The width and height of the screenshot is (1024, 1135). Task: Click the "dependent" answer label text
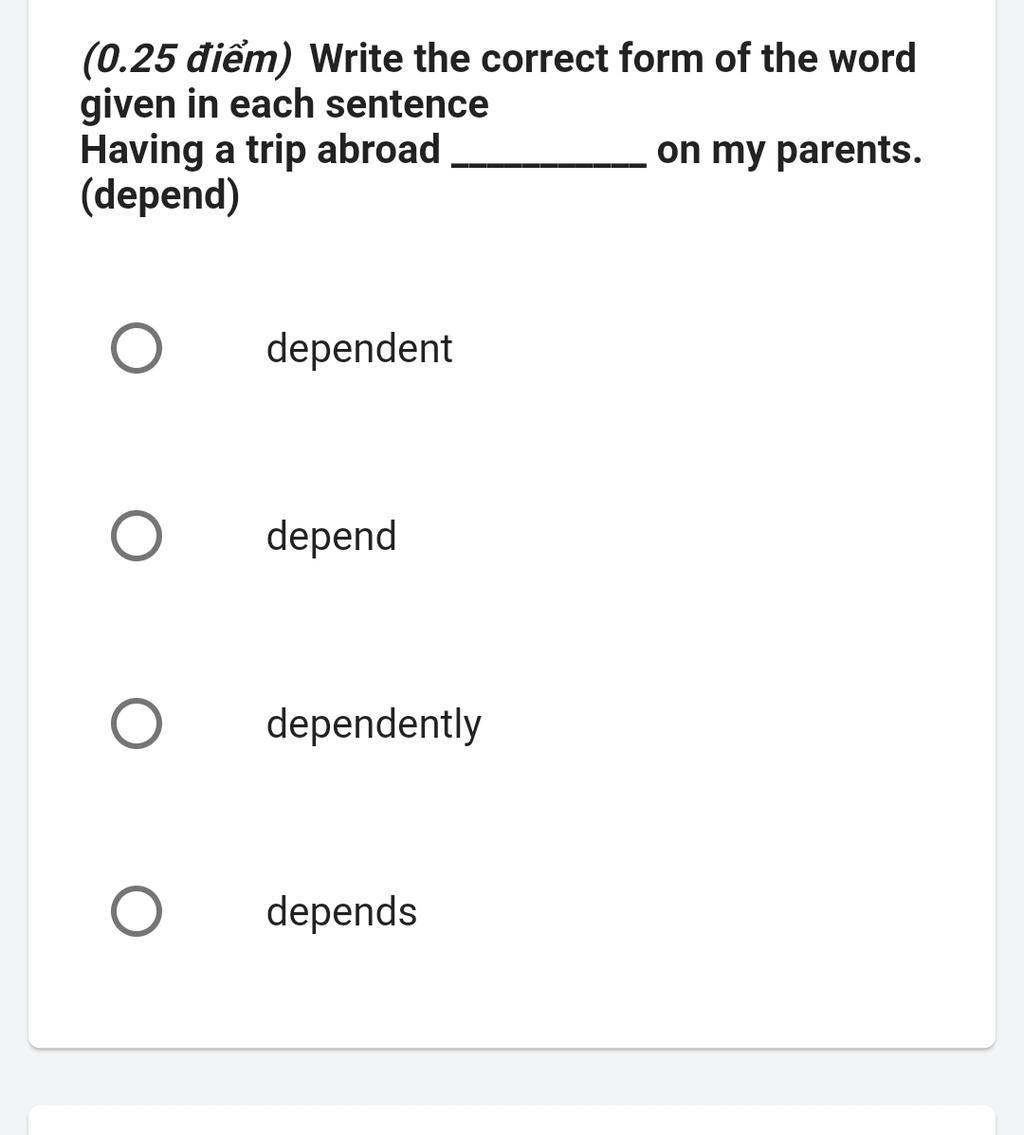(359, 349)
